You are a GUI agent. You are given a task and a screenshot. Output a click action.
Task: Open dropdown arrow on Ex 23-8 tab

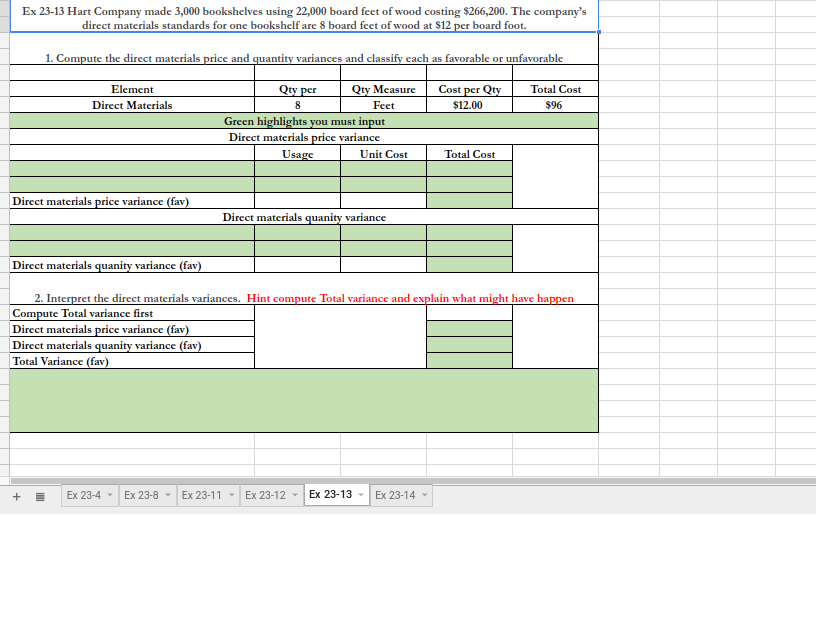coord(168,495)
